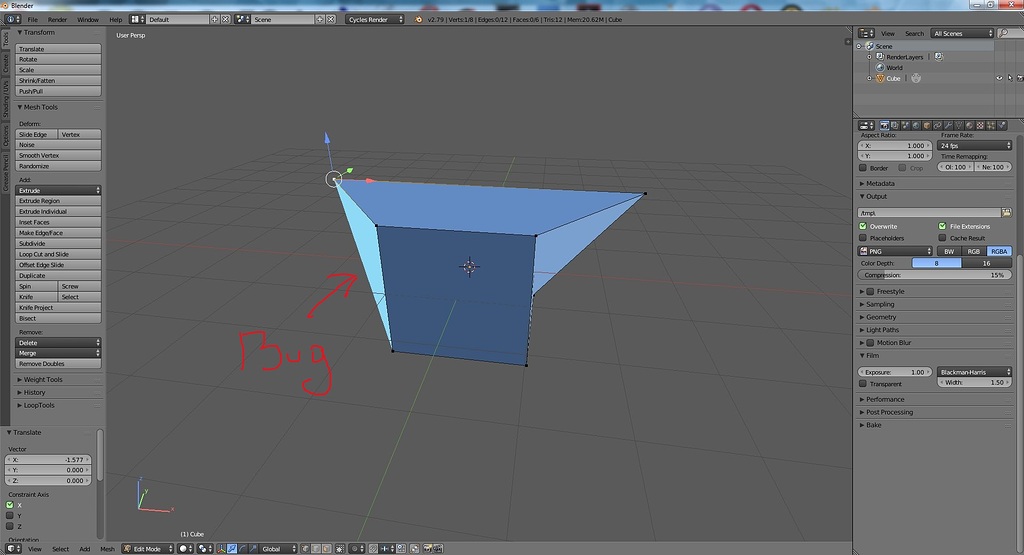This screenshot has height=555, width=1024.
Task: Open the Extrude dropdown
Action: point(58,190)
